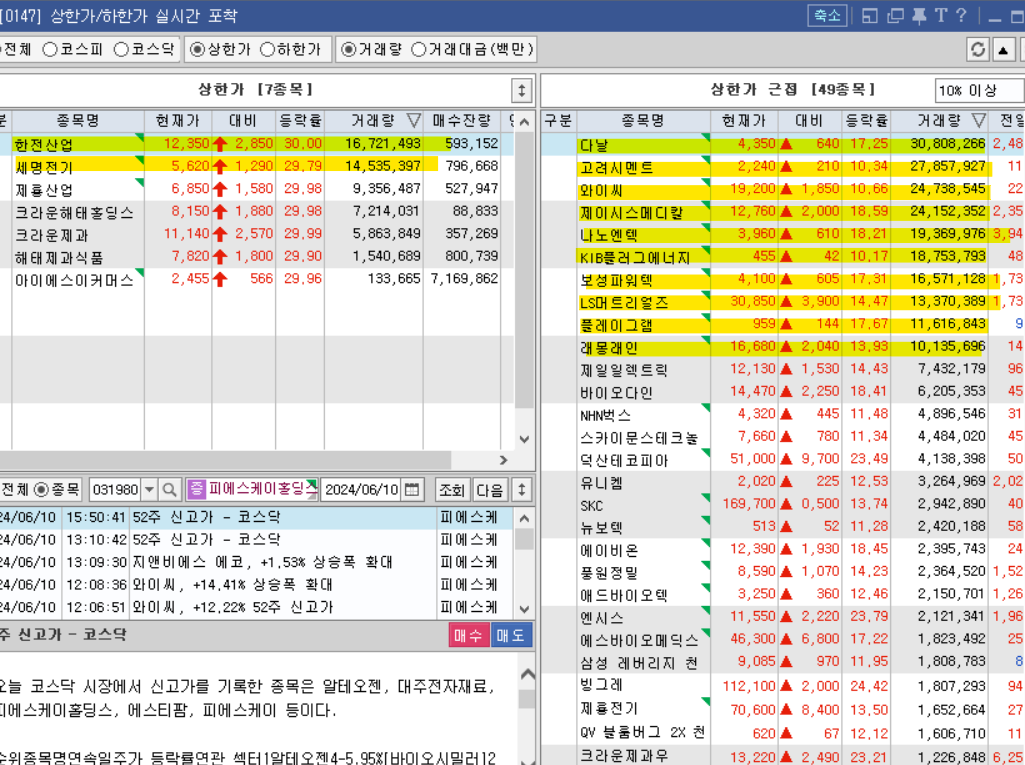Click the red triangle in the 다날 row
1025x765 pixels.
(786, 144)
